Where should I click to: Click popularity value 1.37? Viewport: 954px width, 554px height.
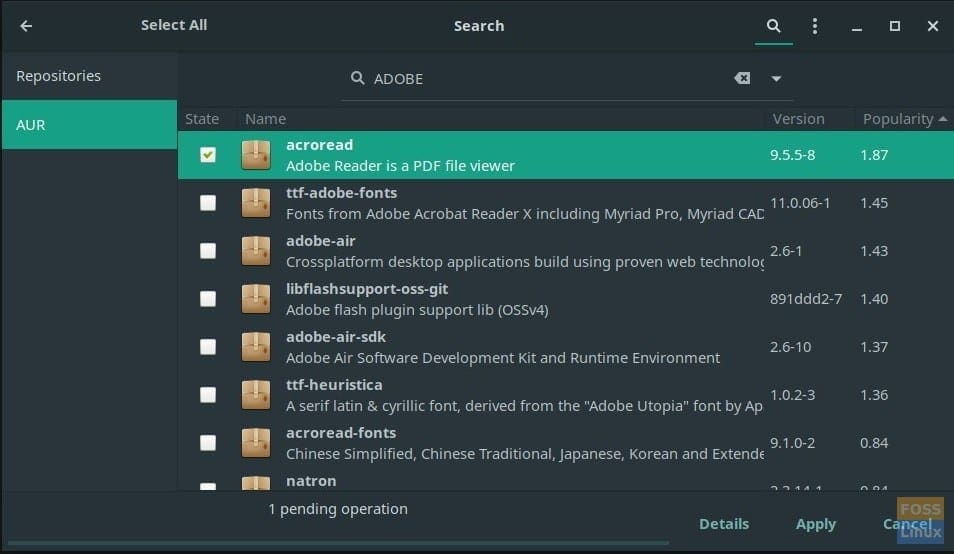[x=874, y=347]
